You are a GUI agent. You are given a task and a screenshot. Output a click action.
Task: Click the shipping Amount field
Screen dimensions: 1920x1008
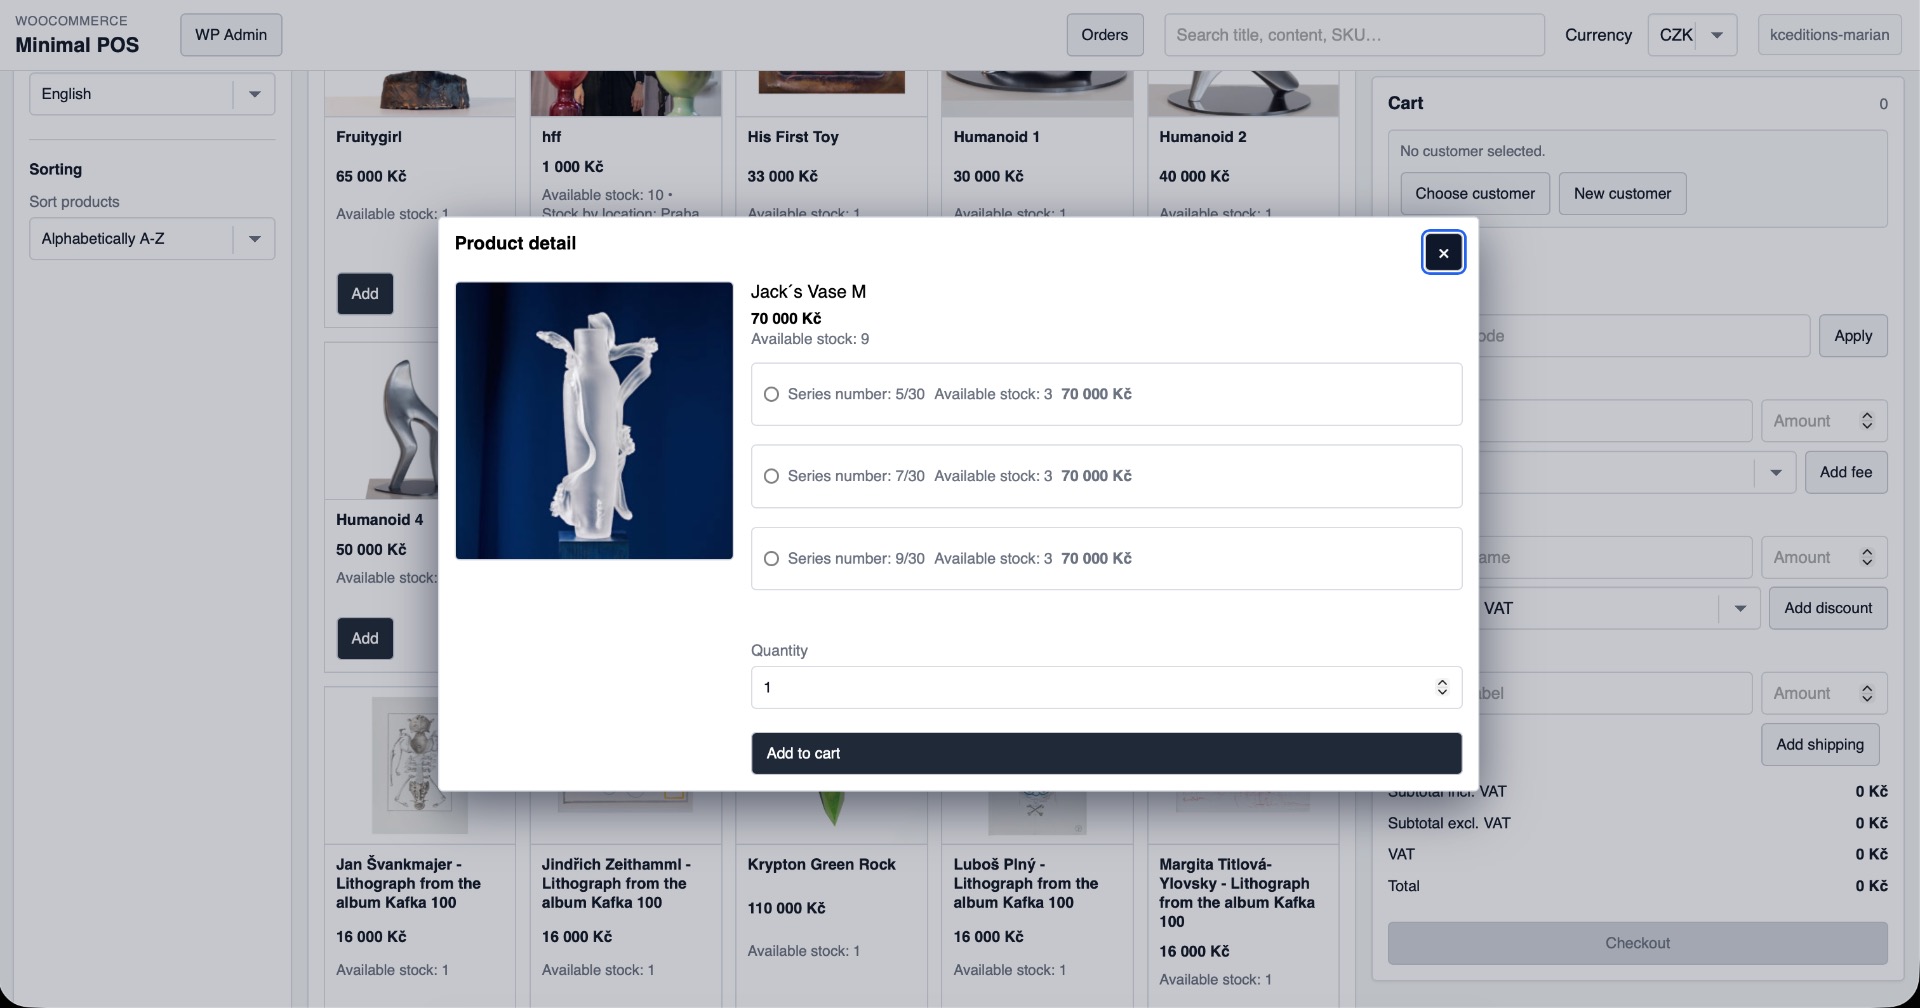tap(1824, 693)
